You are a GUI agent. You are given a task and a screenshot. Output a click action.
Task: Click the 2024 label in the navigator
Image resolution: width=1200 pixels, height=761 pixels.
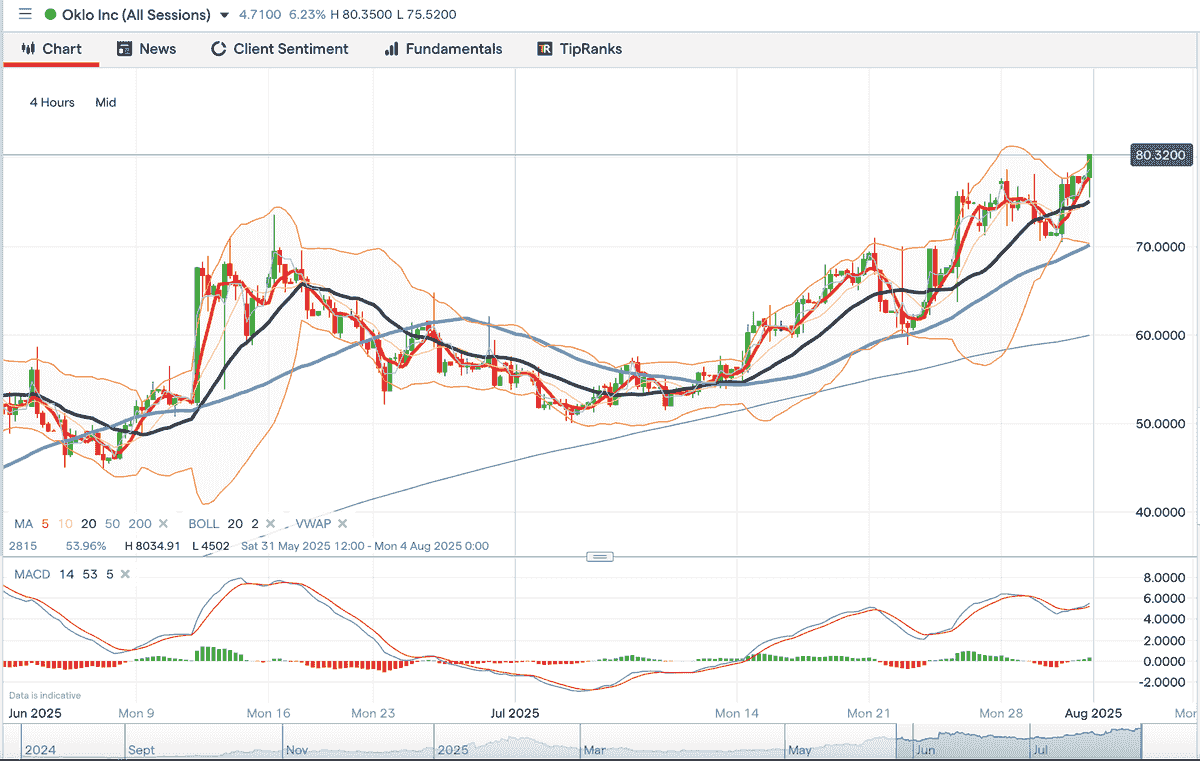click(41, 749)
